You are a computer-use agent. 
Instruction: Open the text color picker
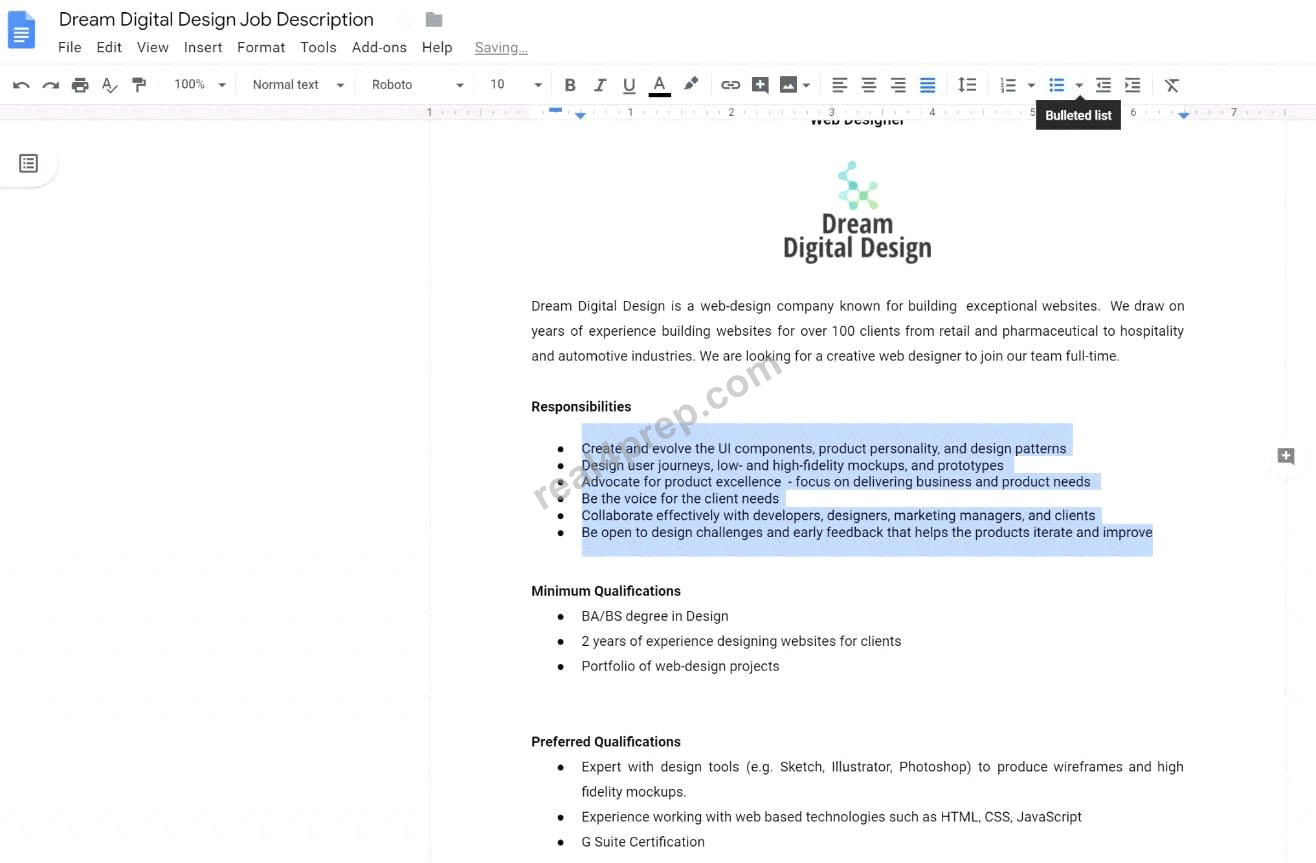(659, 85)
